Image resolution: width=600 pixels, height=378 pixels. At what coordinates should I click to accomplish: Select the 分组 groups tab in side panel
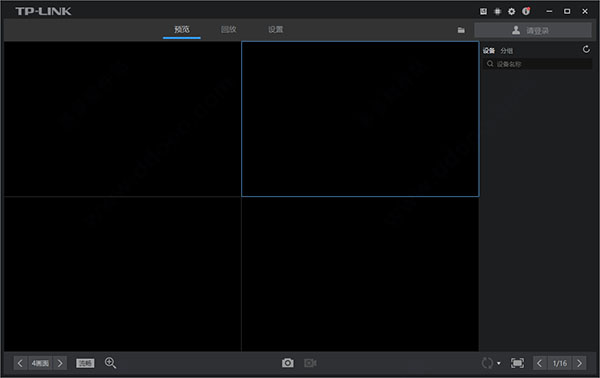point(507,51)
